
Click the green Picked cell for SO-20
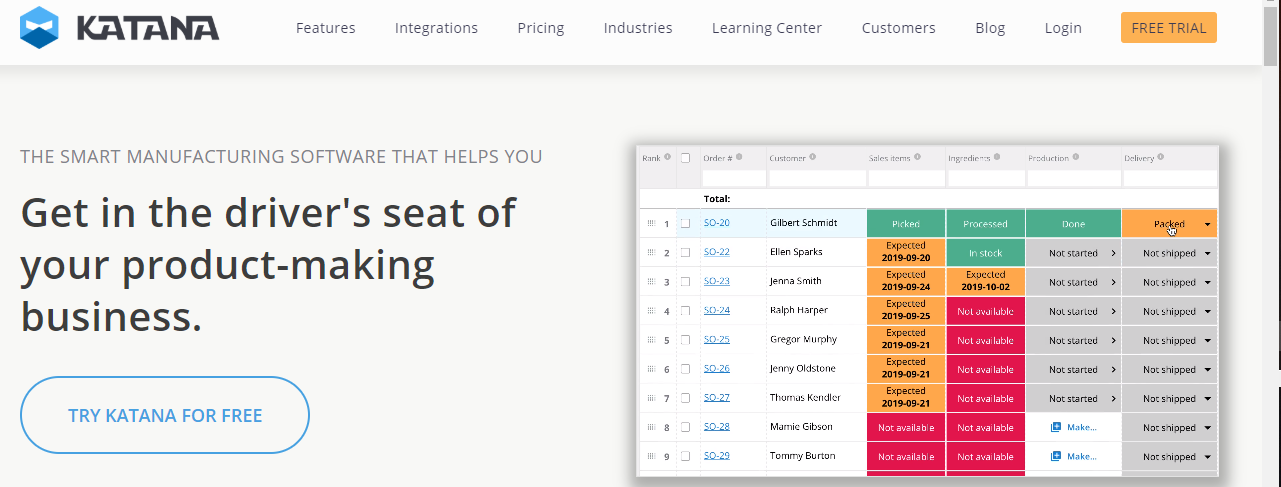(906, 224)
